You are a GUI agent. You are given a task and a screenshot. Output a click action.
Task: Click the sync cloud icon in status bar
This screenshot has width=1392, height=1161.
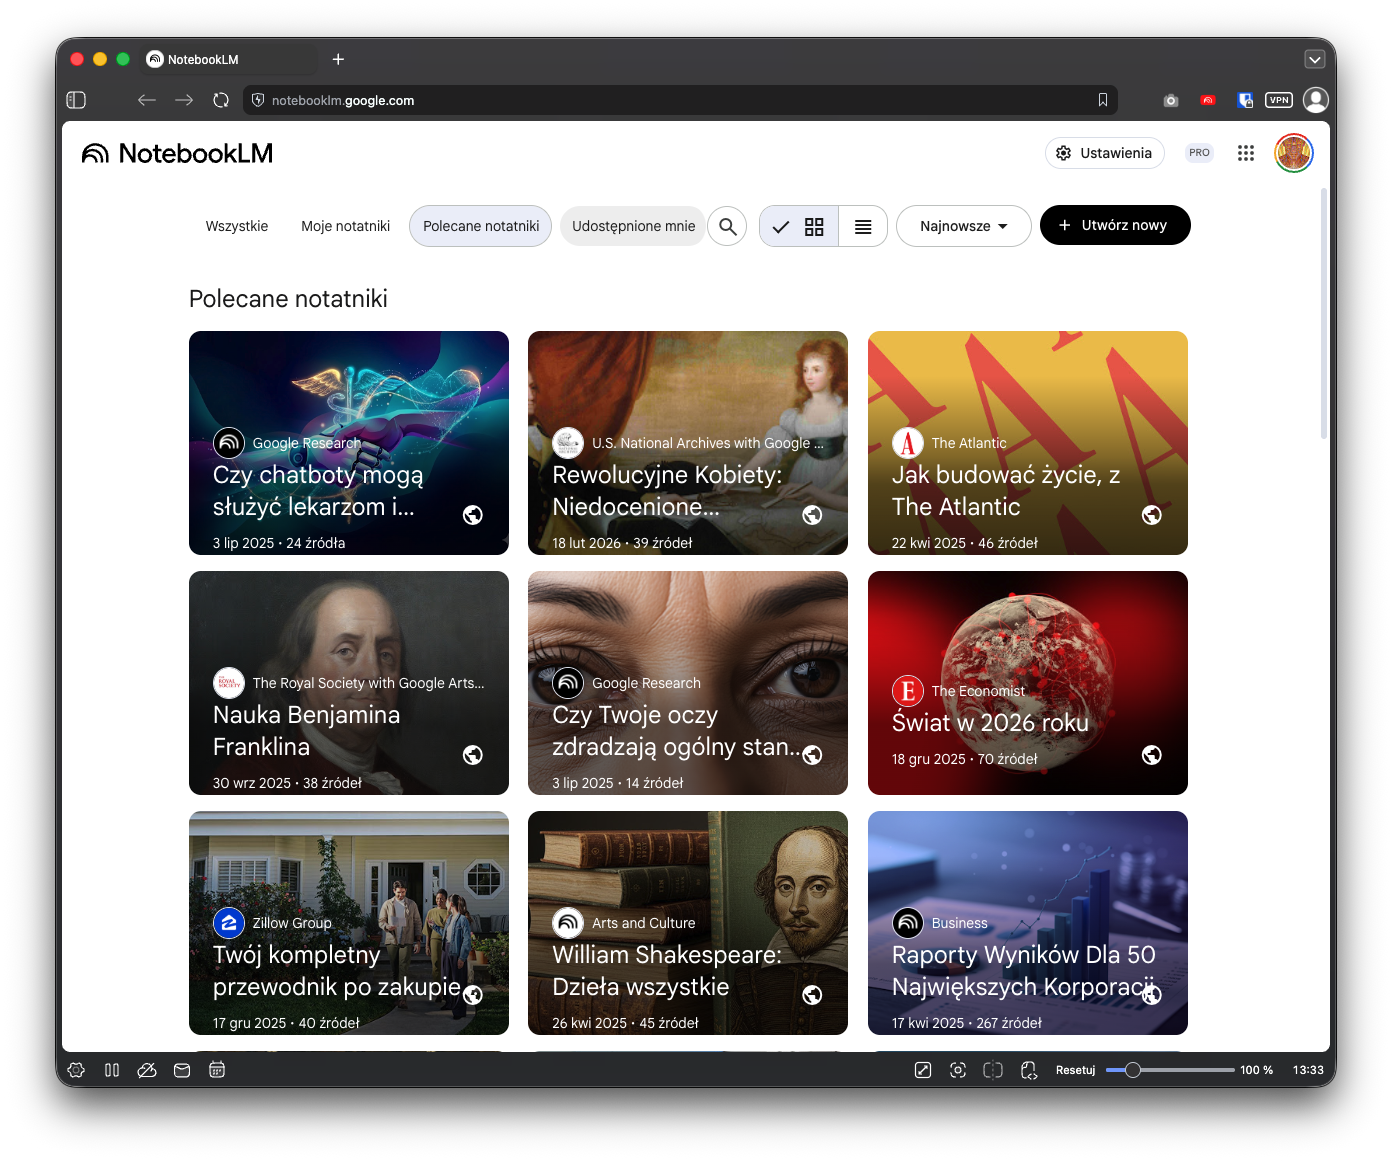[147, 1070]
